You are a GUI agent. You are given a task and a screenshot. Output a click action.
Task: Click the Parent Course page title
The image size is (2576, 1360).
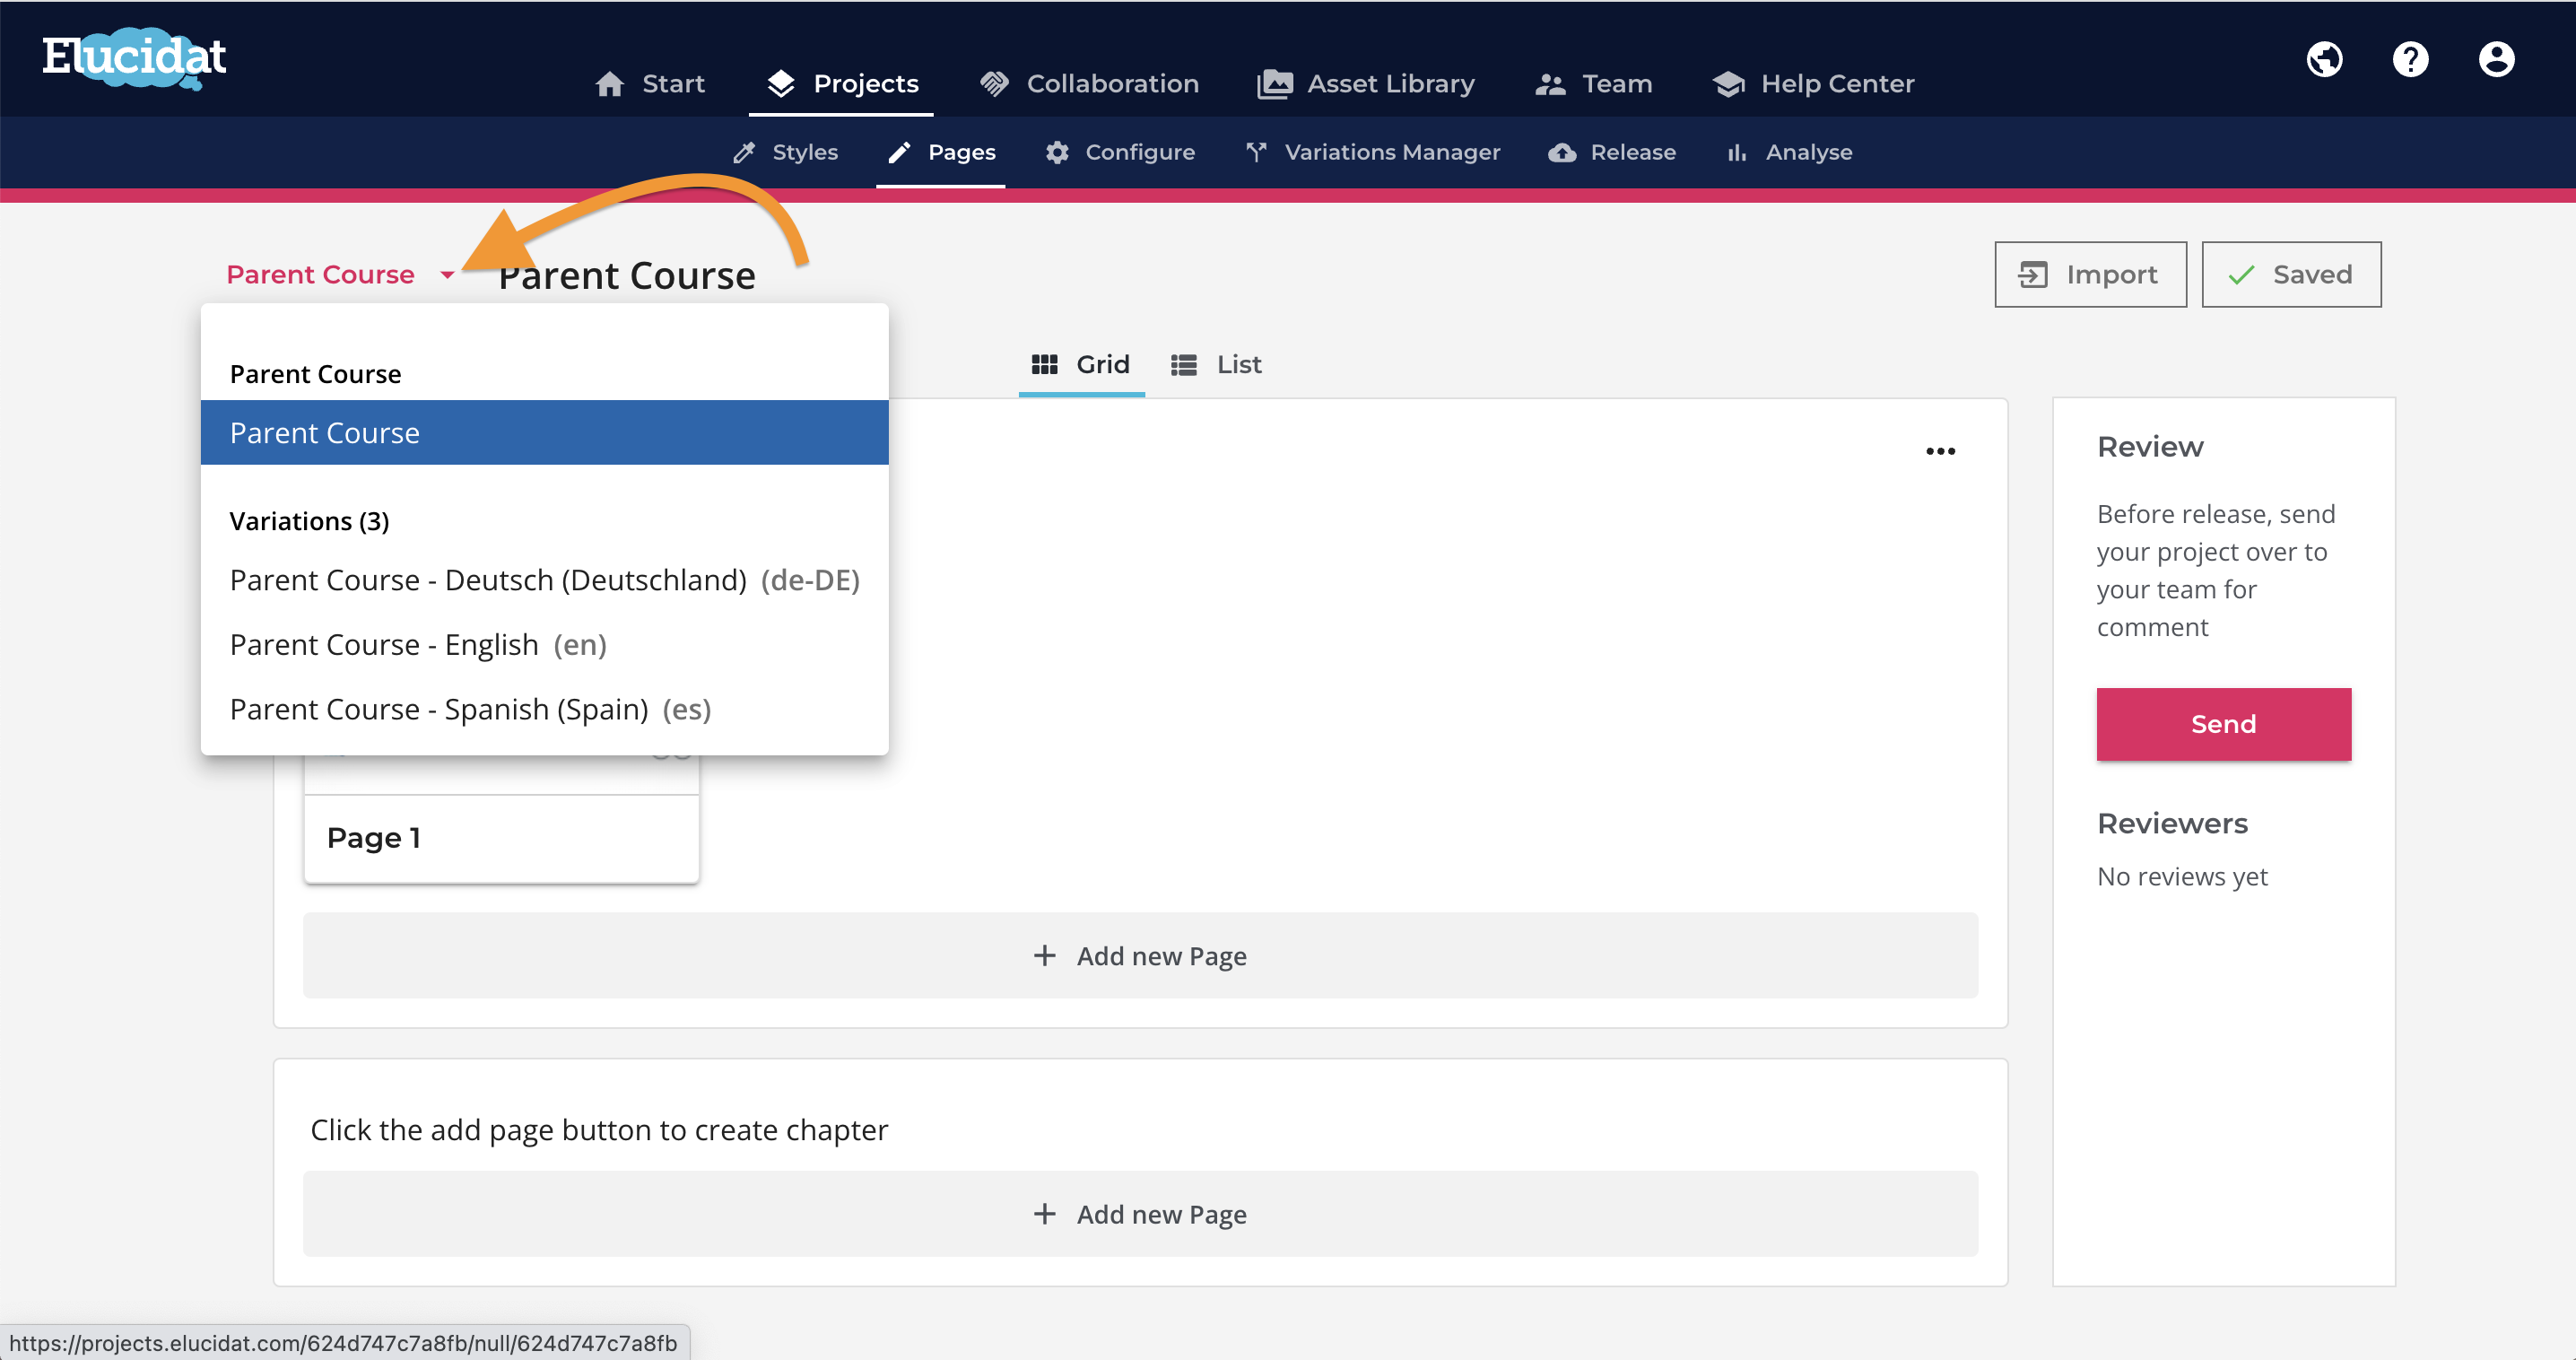tap(627, 276)
